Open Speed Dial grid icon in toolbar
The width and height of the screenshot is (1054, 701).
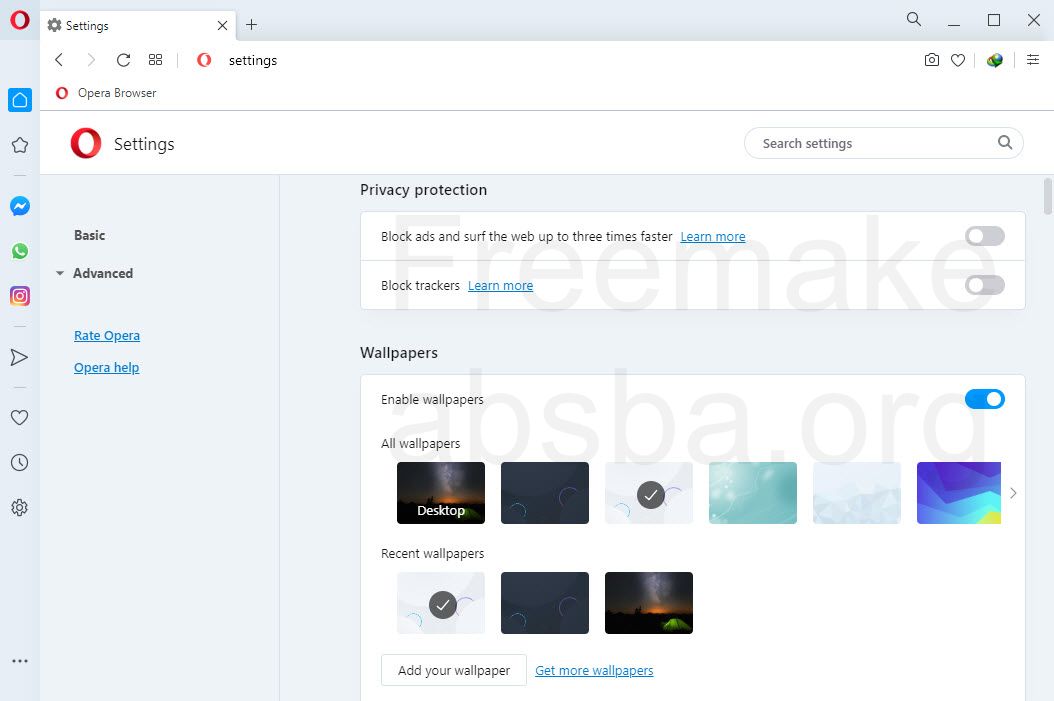(x=155, y=60)
